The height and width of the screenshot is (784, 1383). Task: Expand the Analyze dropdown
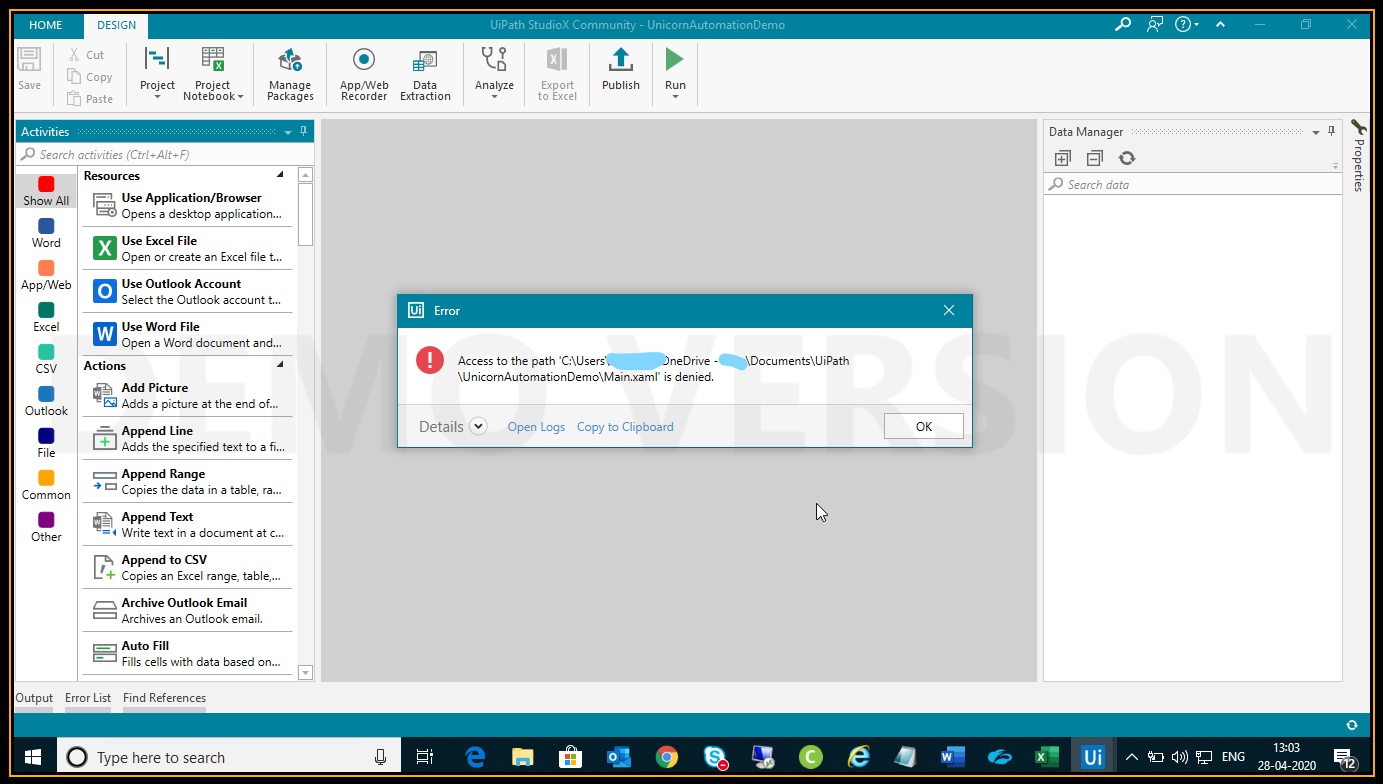pos(494,74)
